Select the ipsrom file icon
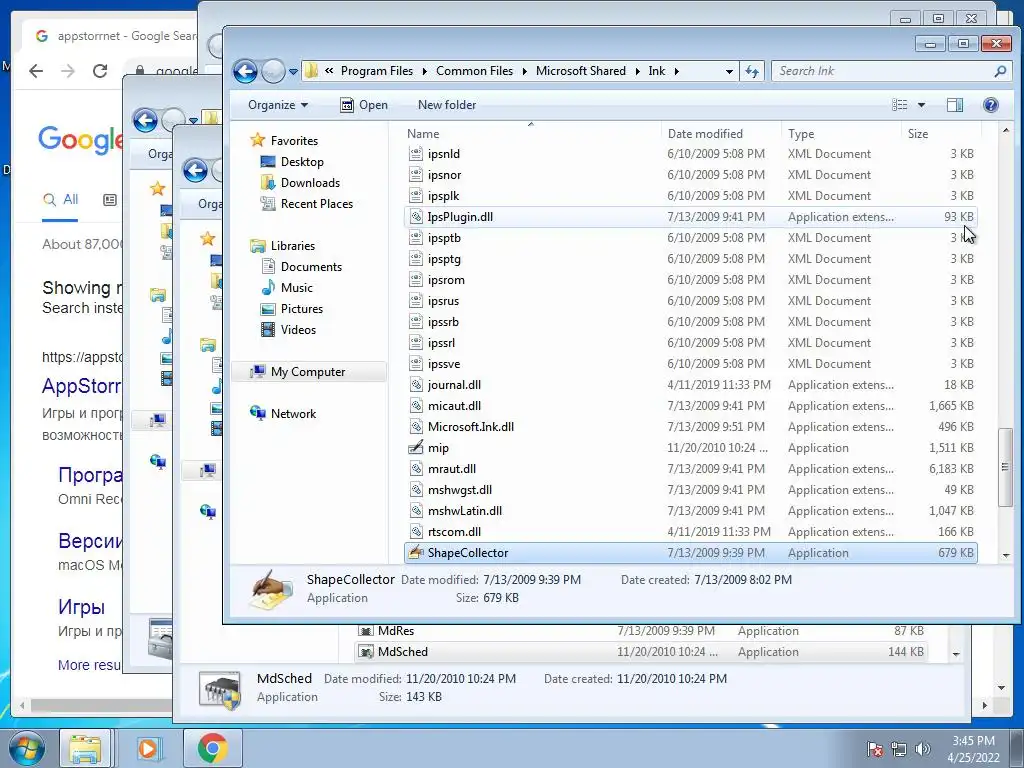The height and width of the screenshot is (768, 1024). [416, 280]
